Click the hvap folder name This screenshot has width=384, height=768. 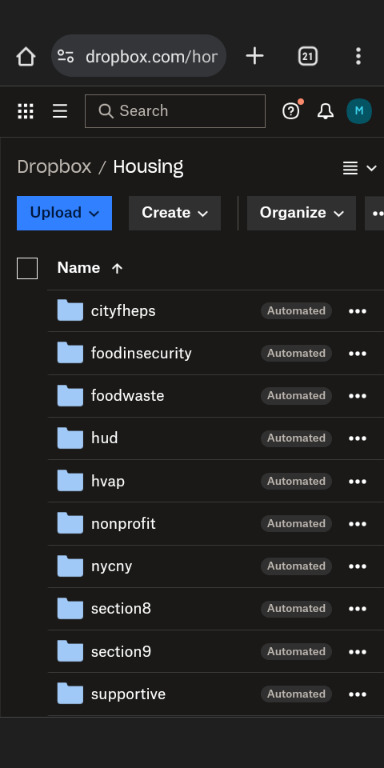tap(108, 481)
